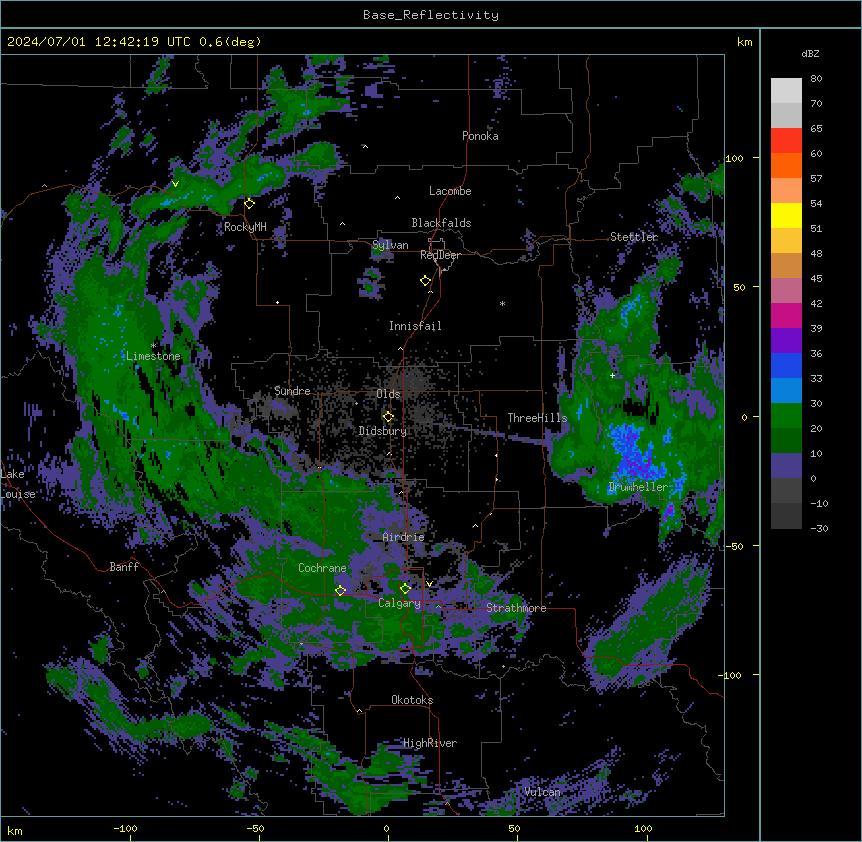Click the yellow diamond marker above Calgary label
The height and width of the screenshot is (842, 862).
[x=405, y=589]
